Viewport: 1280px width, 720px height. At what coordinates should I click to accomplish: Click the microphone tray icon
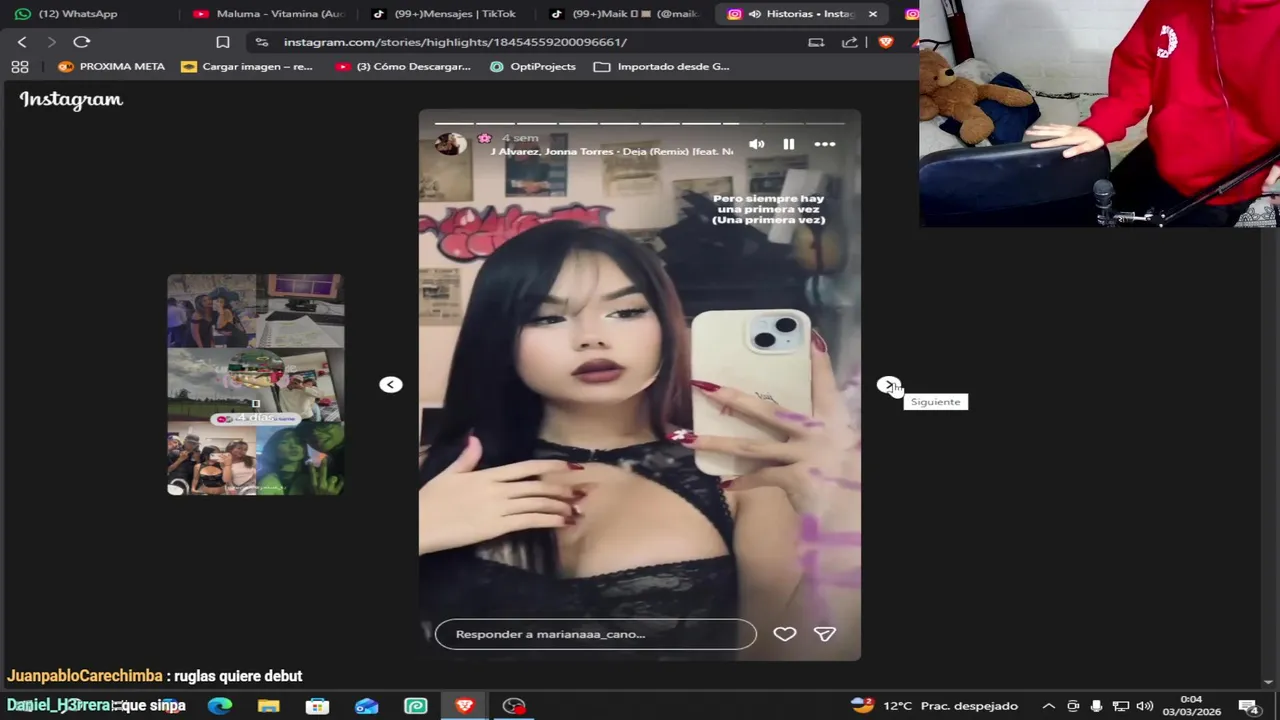click(x=1097, y=706)
